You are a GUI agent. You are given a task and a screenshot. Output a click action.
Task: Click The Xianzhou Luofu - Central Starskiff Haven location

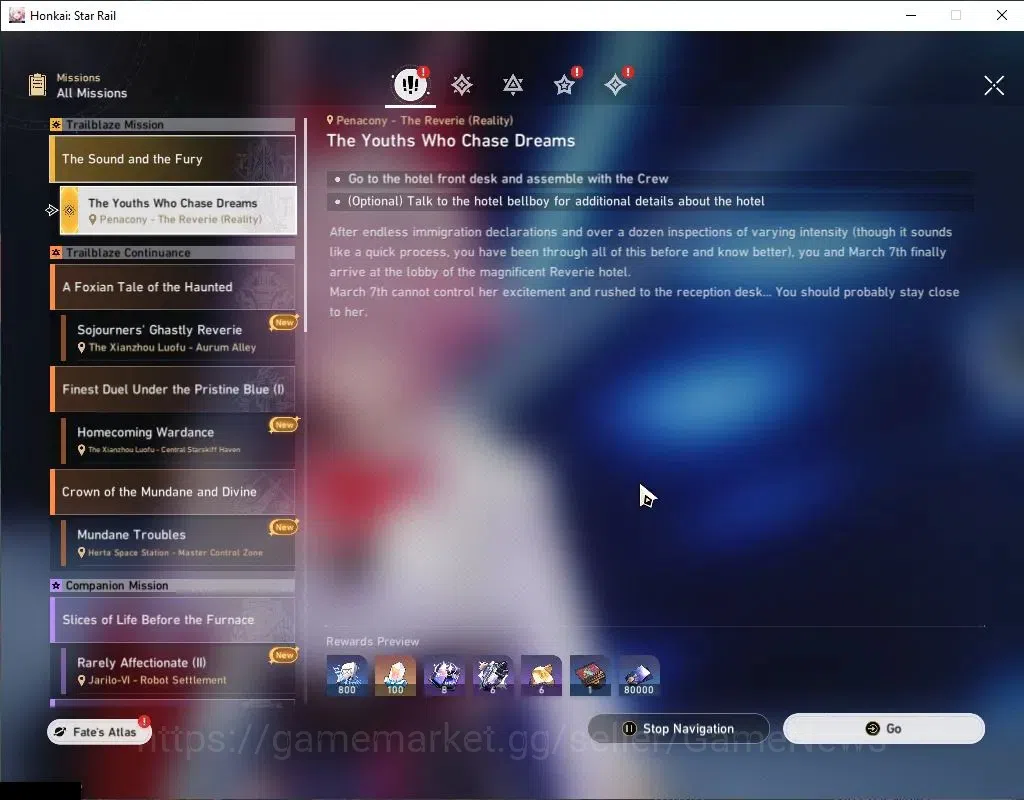click(164, 449)
